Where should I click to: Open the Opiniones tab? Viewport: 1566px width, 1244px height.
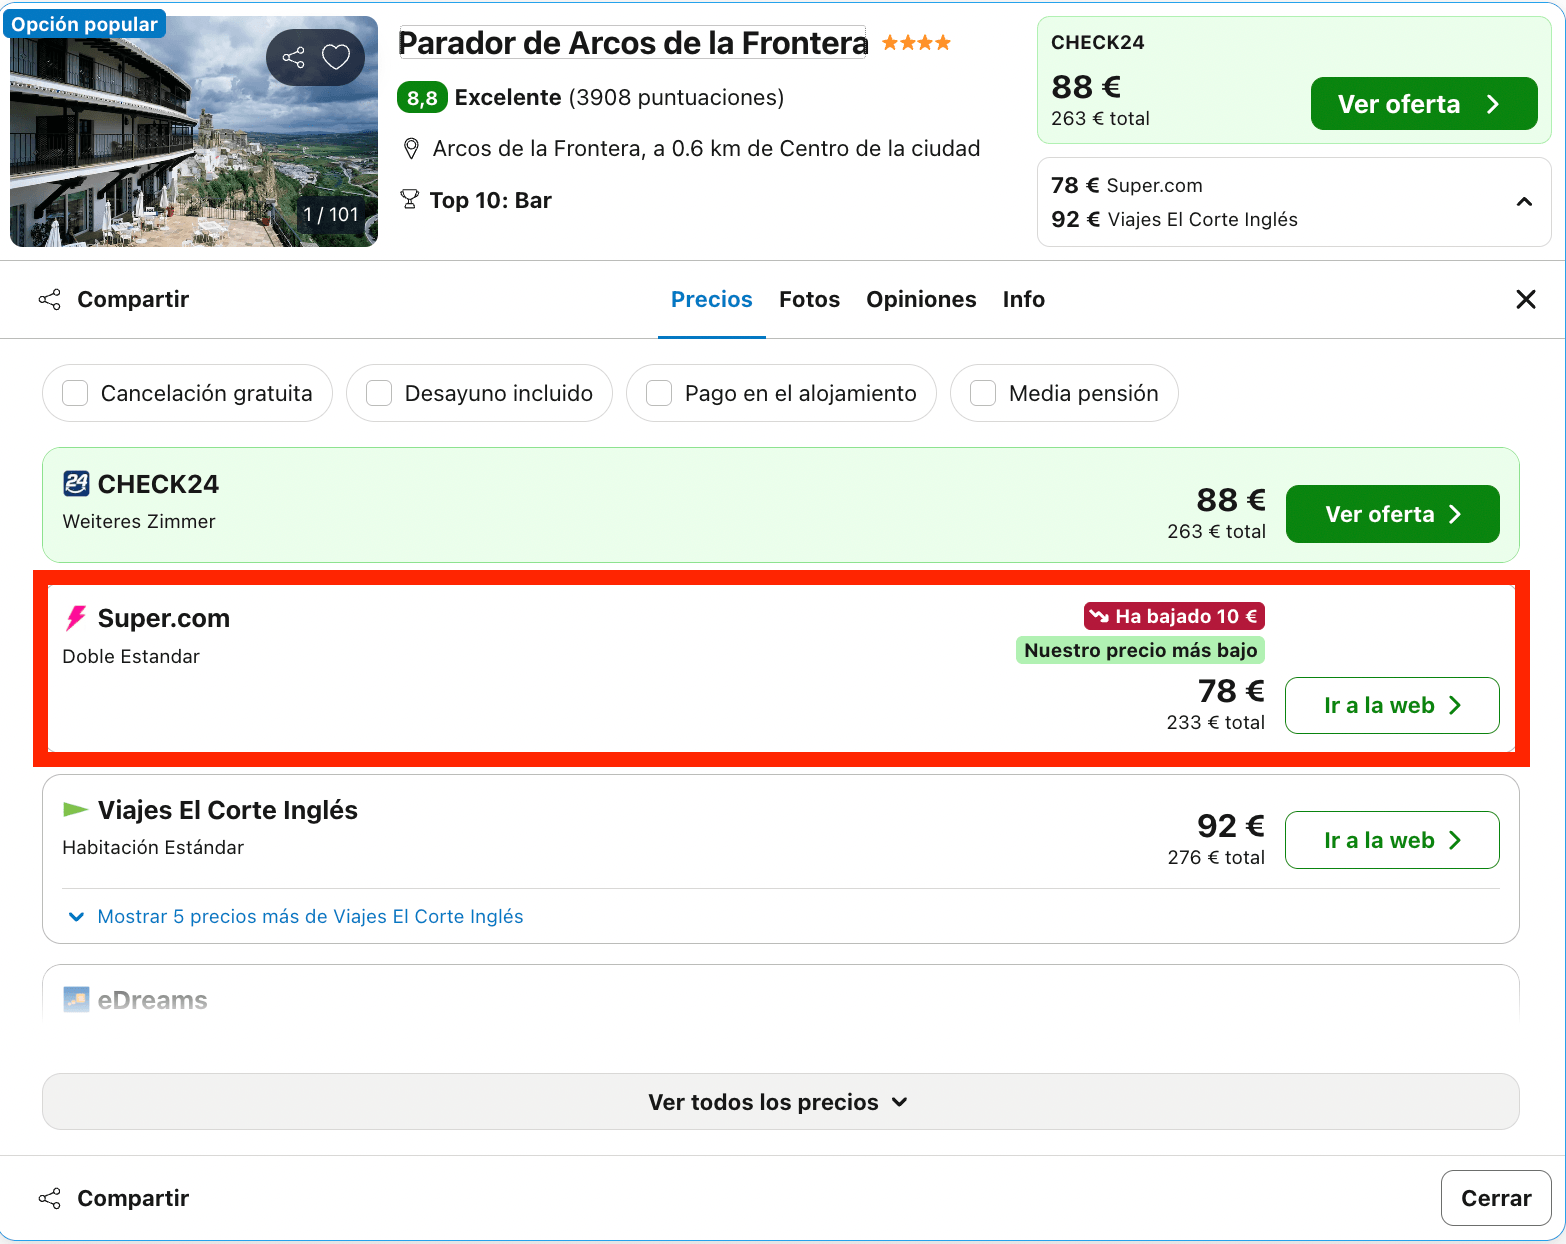(x=921, y=299)
